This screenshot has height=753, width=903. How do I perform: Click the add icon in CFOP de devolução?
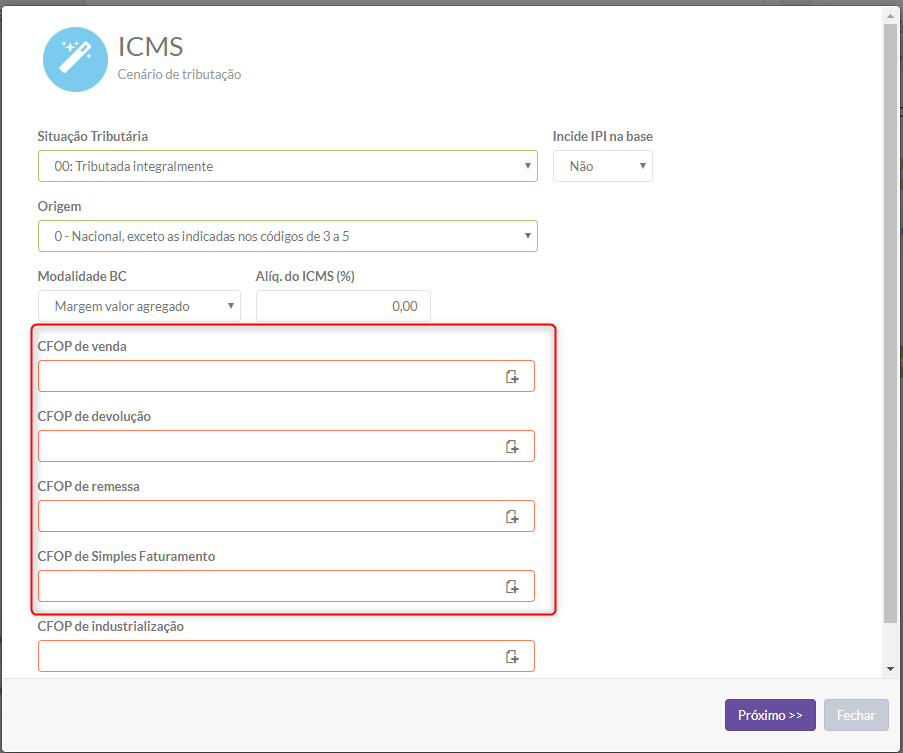[x=512, y=447]
